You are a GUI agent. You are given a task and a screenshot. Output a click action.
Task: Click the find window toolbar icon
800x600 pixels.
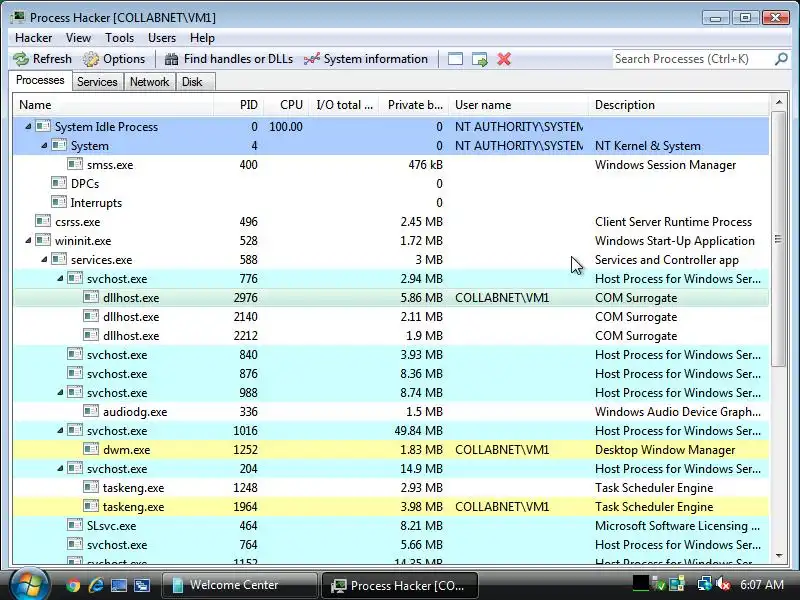455,59
